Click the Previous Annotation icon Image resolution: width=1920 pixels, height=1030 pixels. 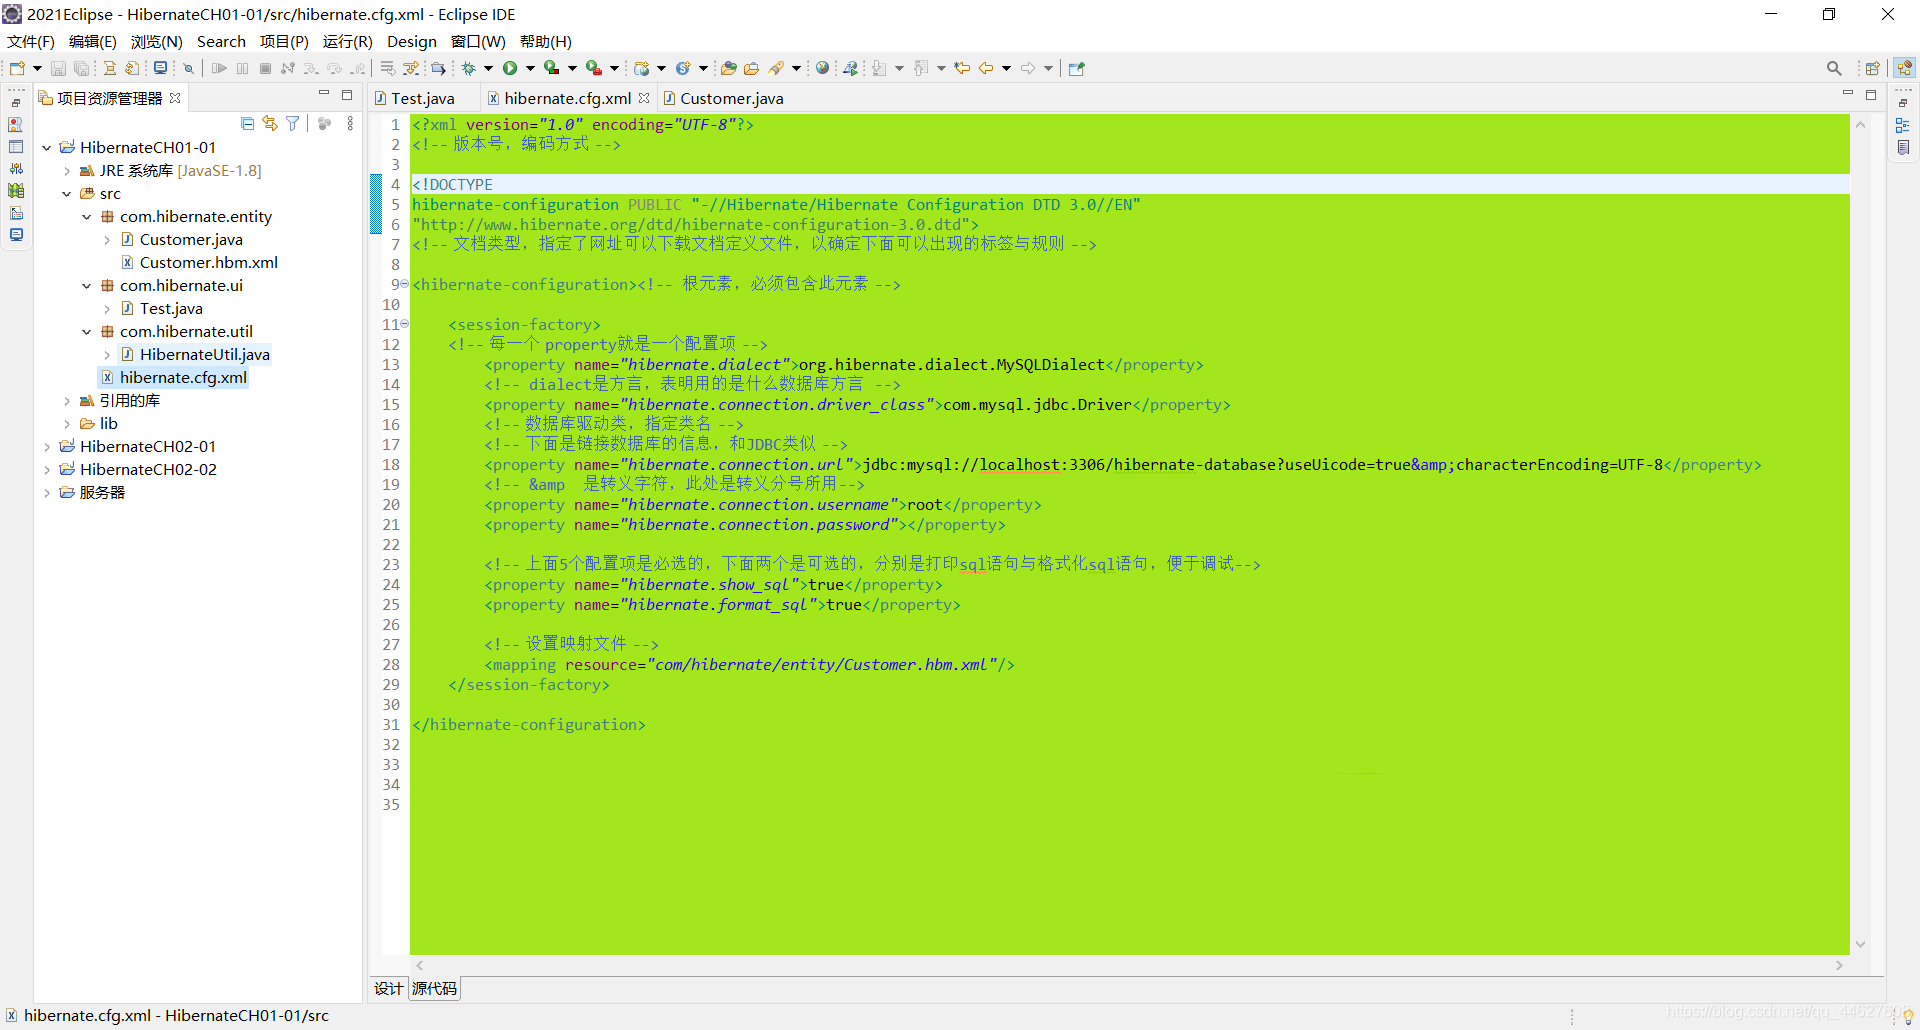pos(921,68)
